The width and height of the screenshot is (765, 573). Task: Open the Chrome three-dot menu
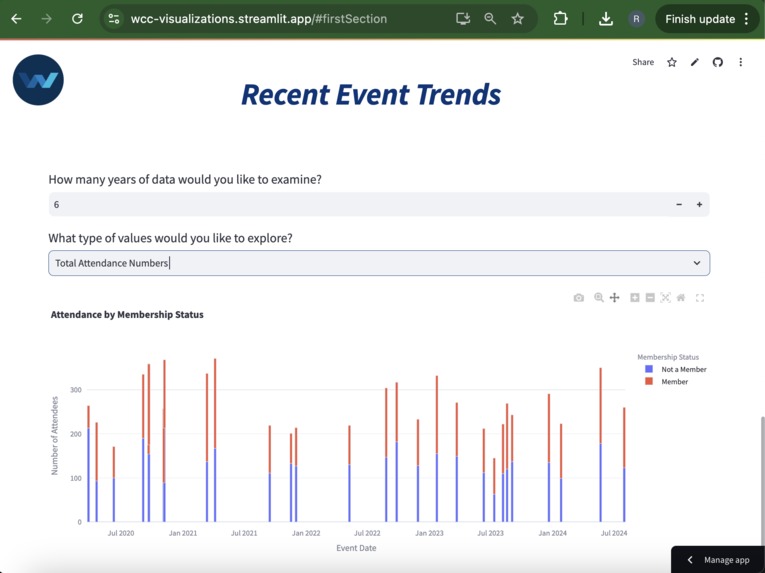click(x=746, y=19)
